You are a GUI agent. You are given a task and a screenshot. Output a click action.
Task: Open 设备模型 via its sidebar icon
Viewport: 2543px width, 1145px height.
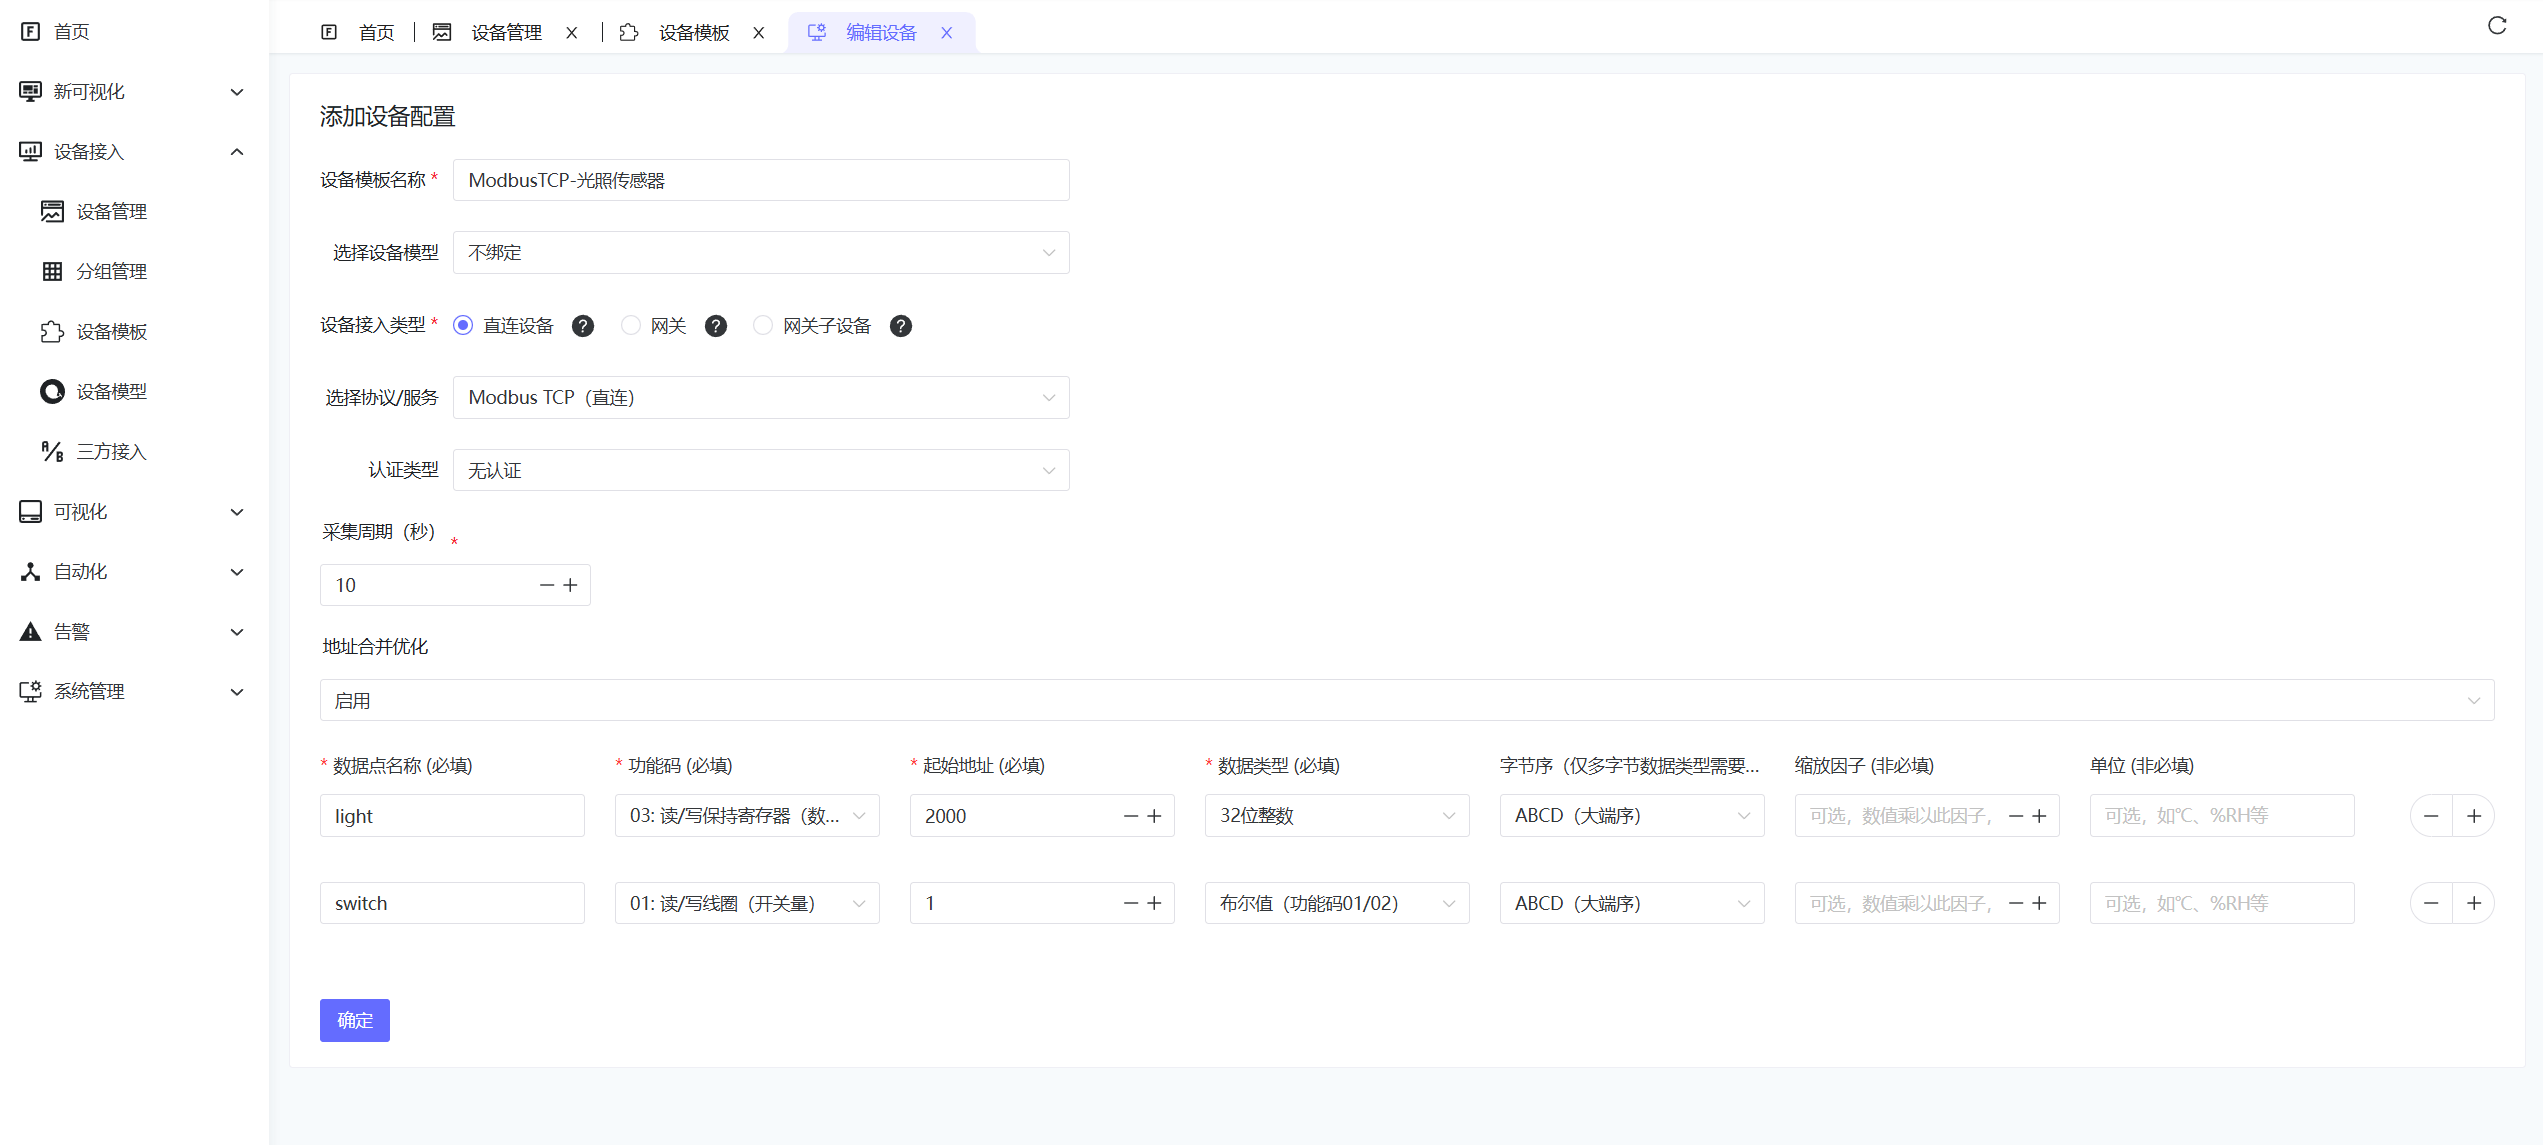point(52,391)
